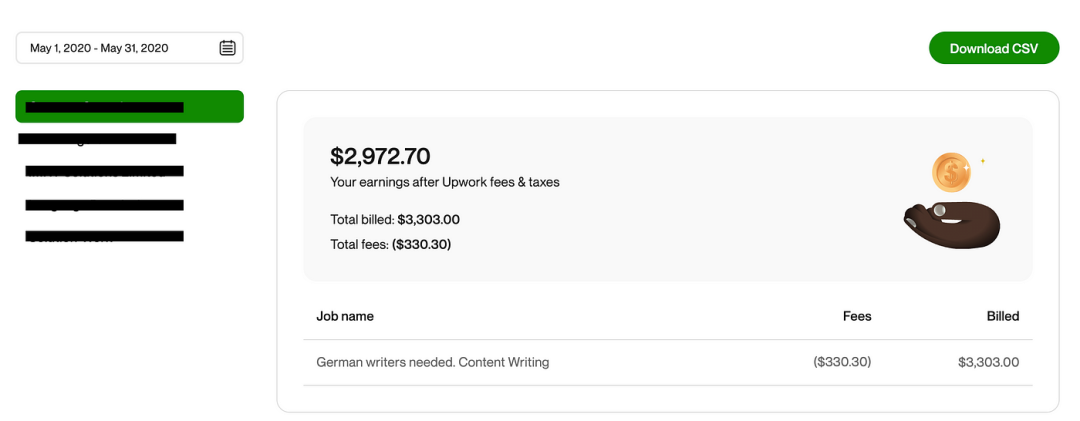Select the last redacted sidebar entry
The height and width of the screenshot is (421, 1080).
pos(104,237)
